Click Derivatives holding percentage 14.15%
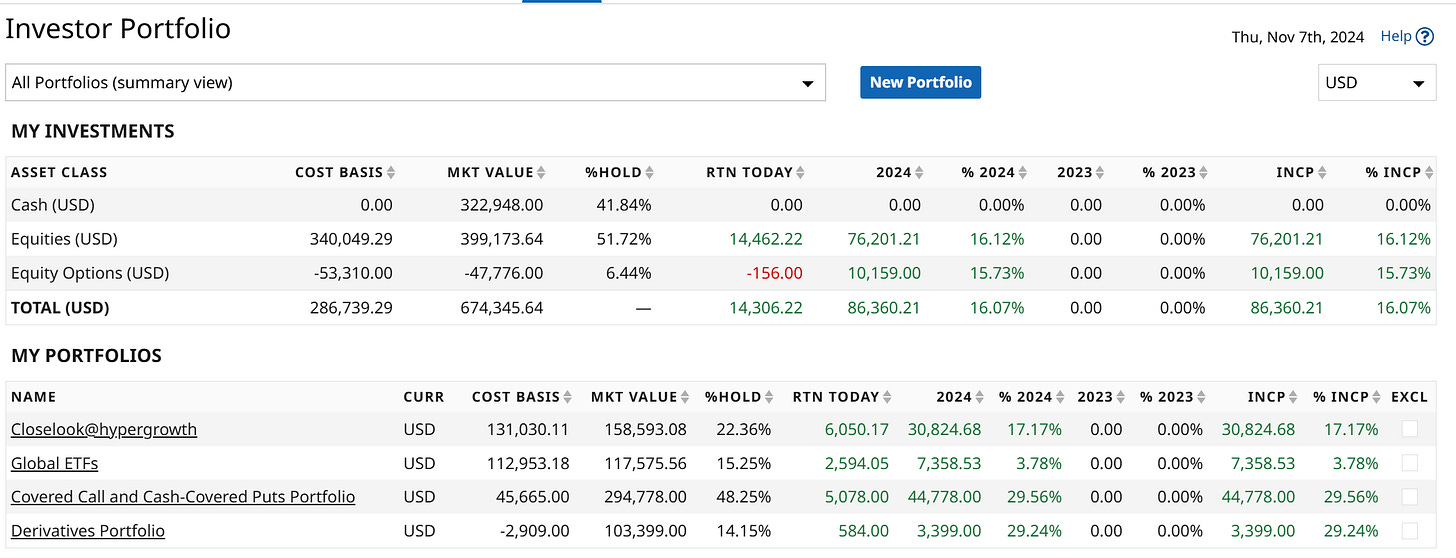The image size is (1456, 558). (x=744, y=531)
